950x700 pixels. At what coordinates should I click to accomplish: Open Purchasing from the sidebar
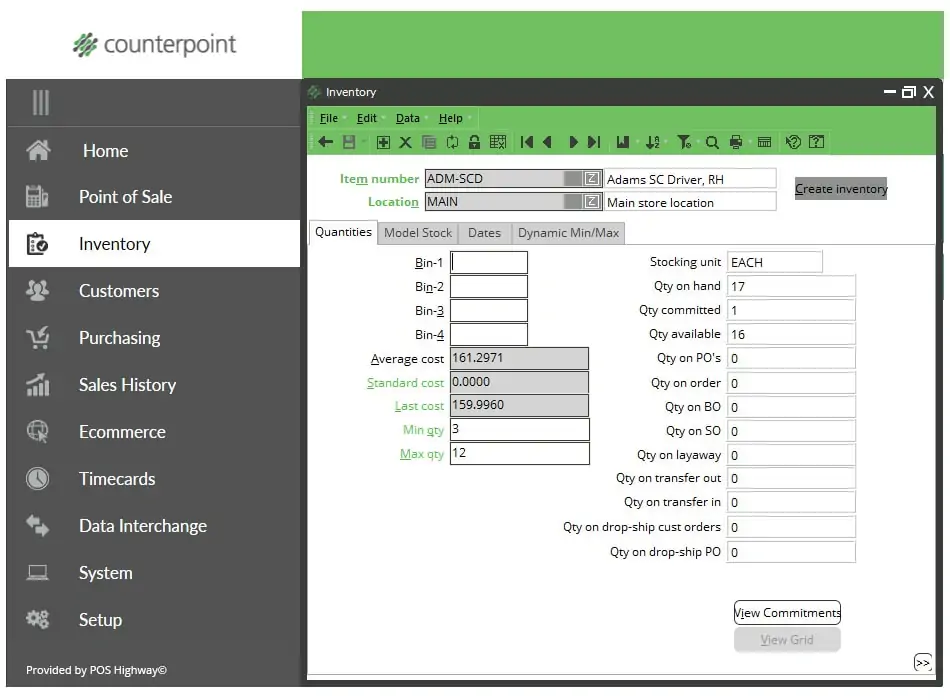click(119, 338)
